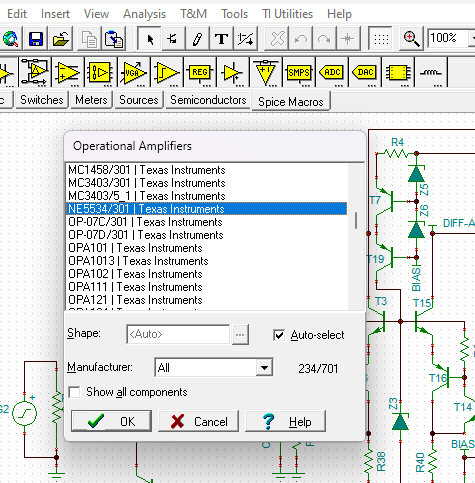Screen dimensions: 475x483
Task: Select the wire drawing pen tool
Action: [x=197, y=39]
